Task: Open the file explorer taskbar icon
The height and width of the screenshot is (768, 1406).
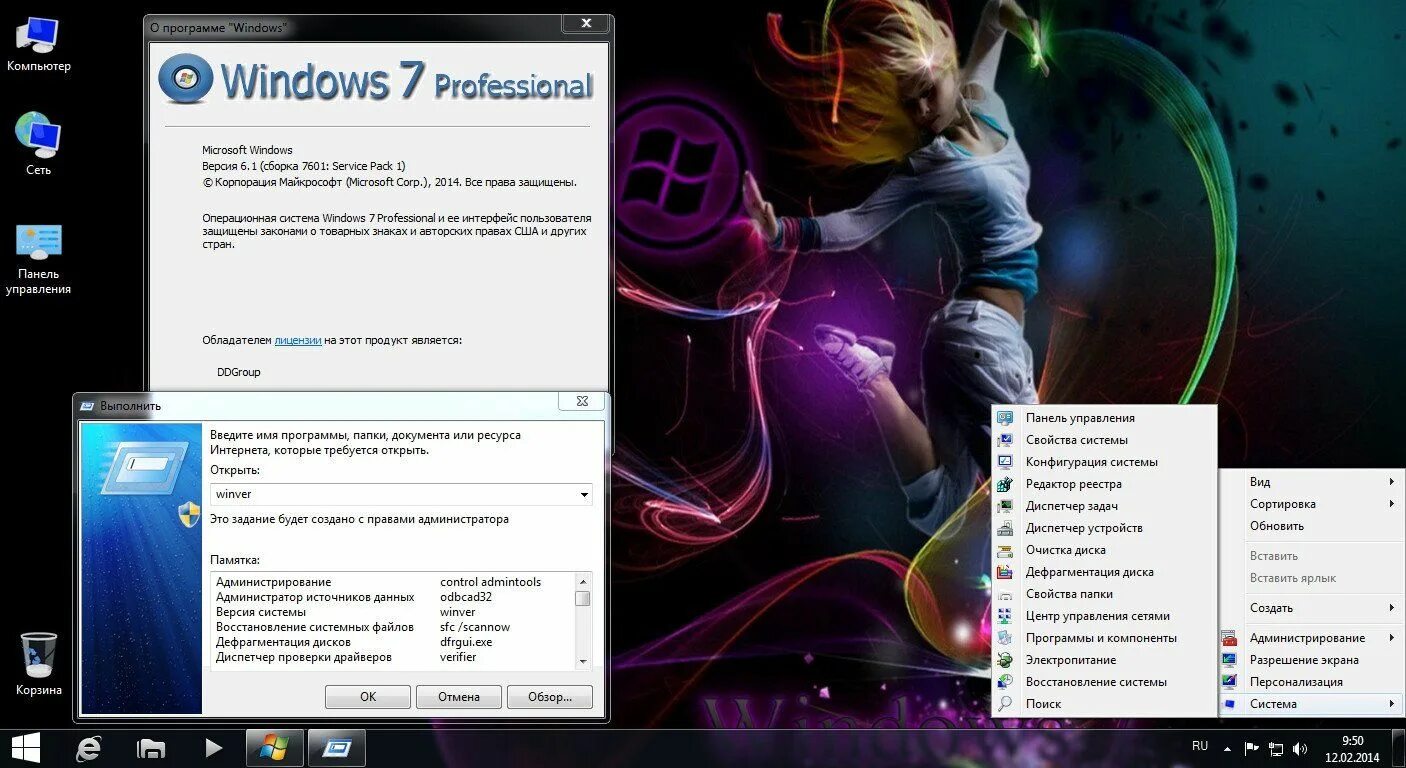Action: point(152,747)
